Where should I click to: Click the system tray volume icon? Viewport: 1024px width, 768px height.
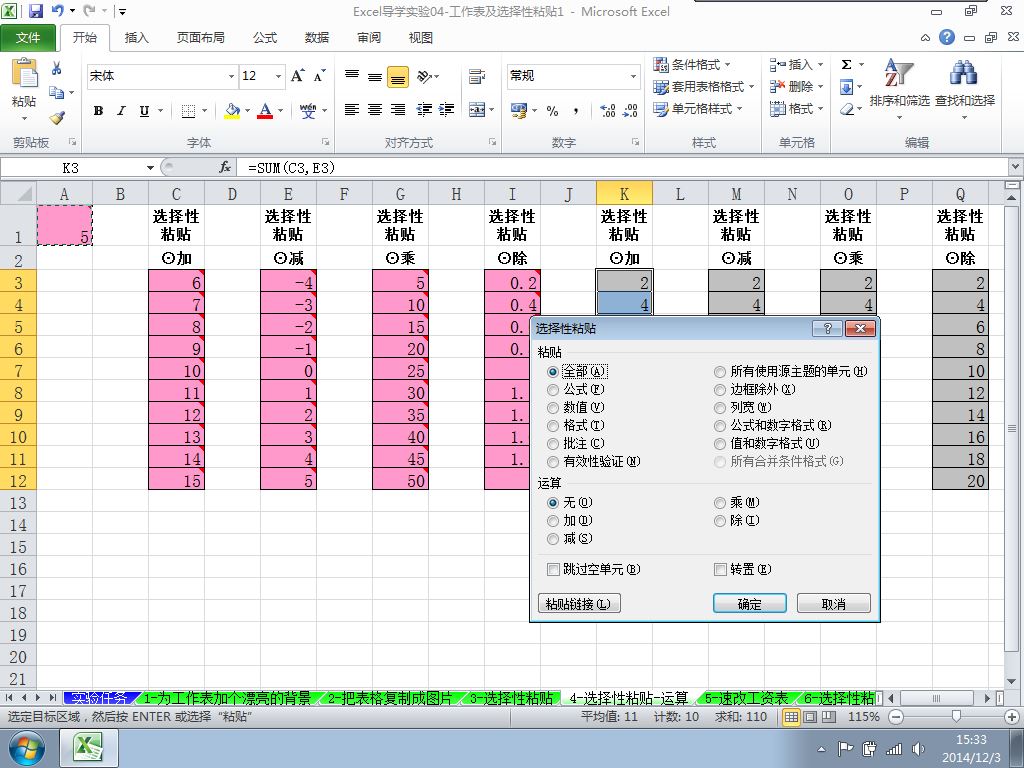coord(918,748)
